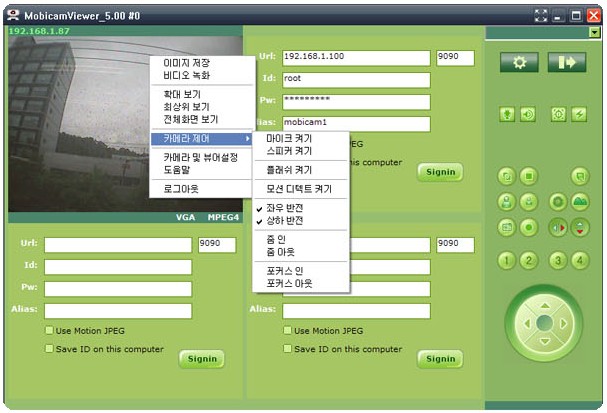This screenshot has height=413, width=607.
Task: Open 도움말 from the context menu
Action: [x=201, y=170]
